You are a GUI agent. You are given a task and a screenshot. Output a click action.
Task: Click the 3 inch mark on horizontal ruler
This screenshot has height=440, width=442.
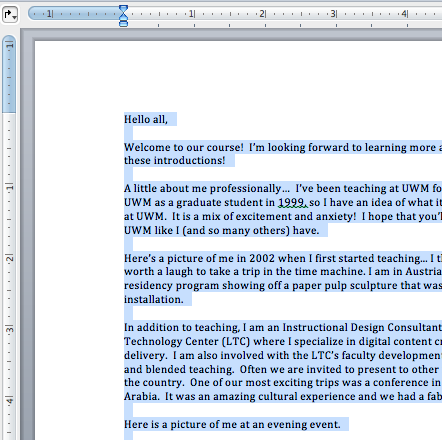click(x=333, y=14)
